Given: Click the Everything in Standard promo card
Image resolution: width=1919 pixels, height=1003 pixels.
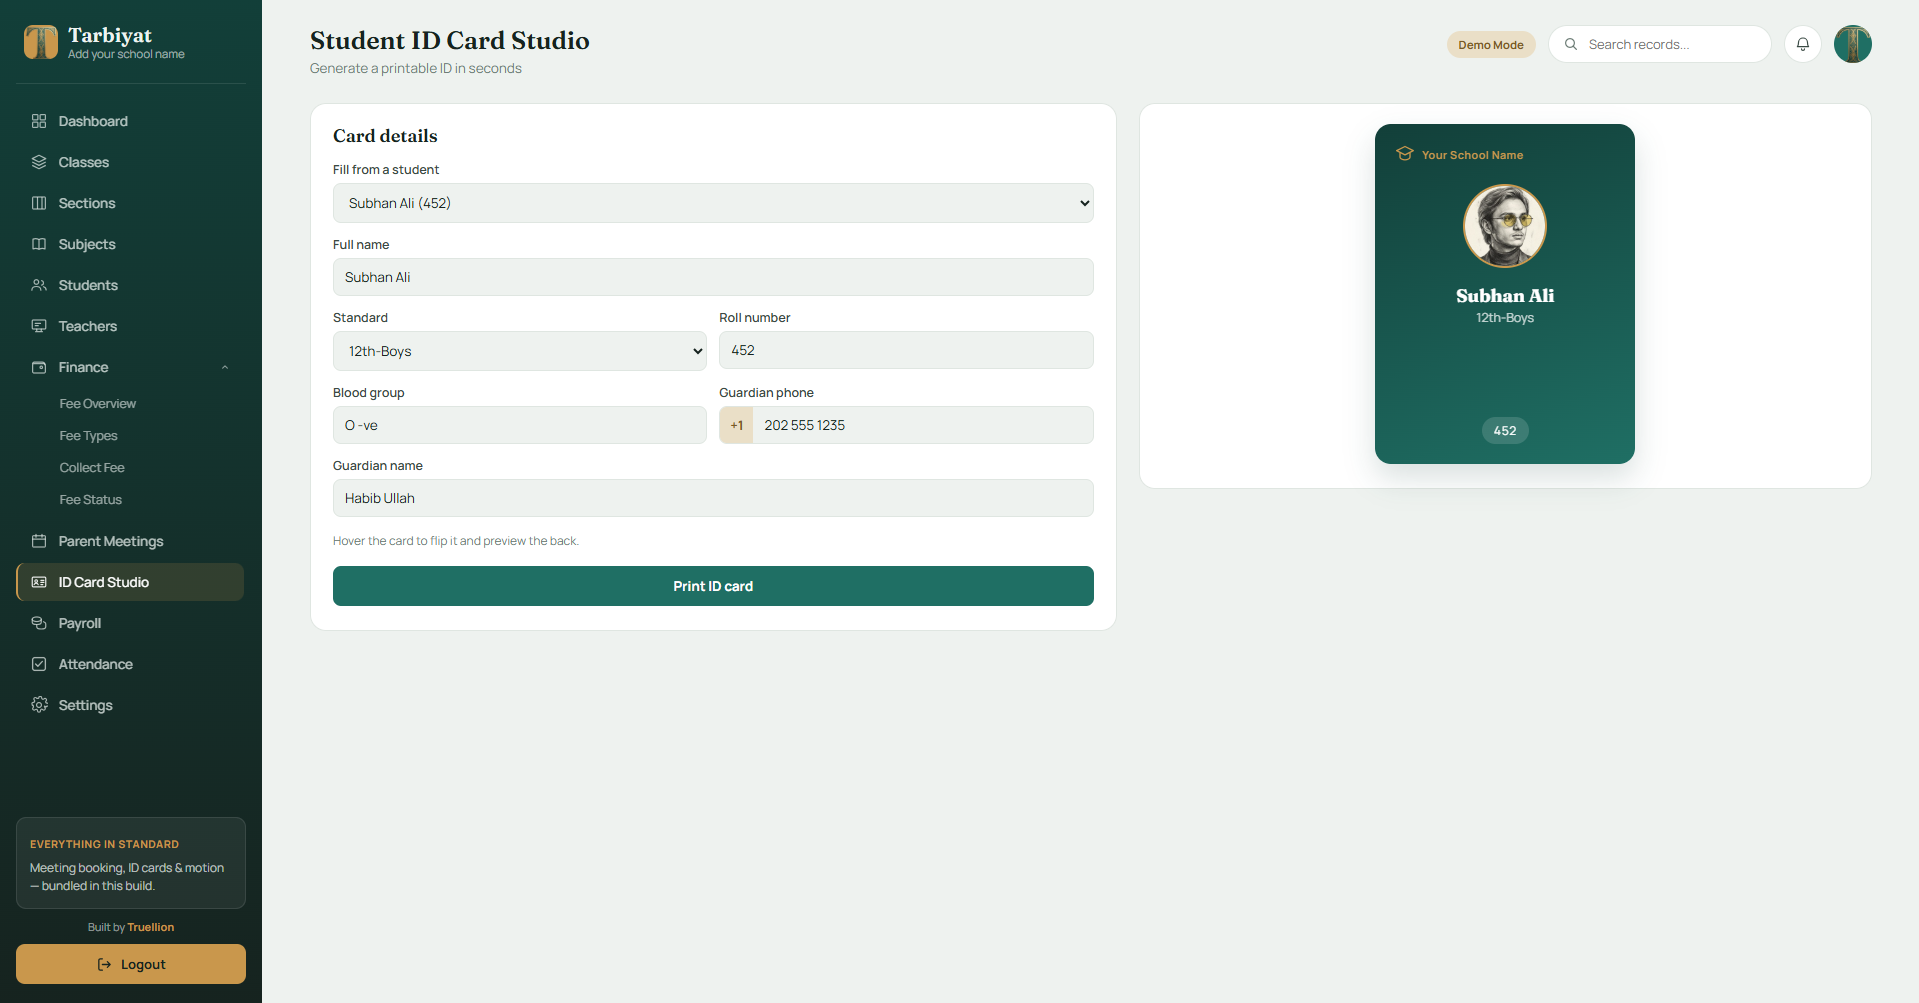Looking at the screenshot, I should [131, 863].
